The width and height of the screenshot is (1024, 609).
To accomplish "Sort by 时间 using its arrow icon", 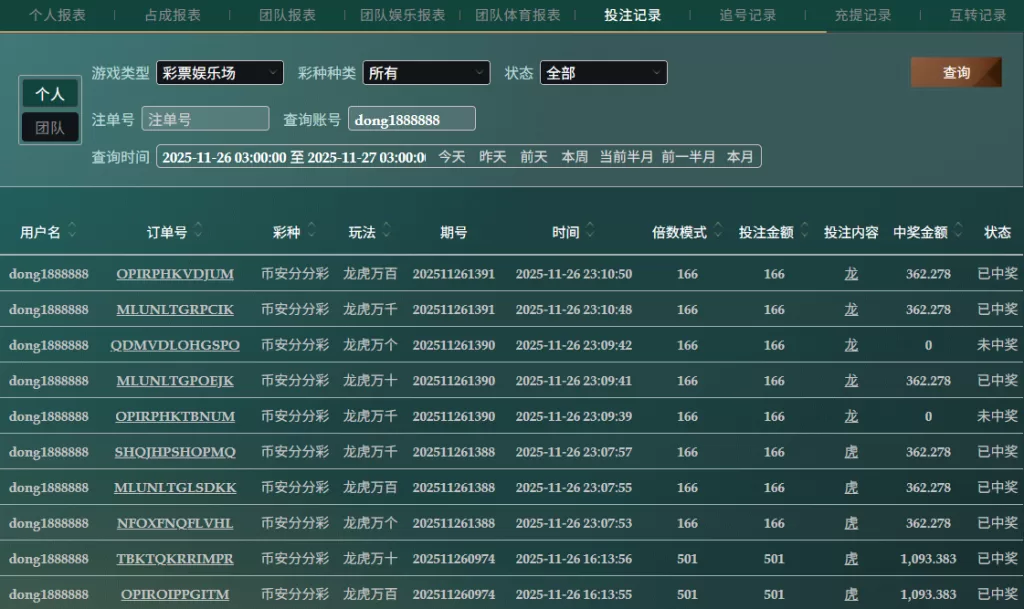I will pos(590,231).
